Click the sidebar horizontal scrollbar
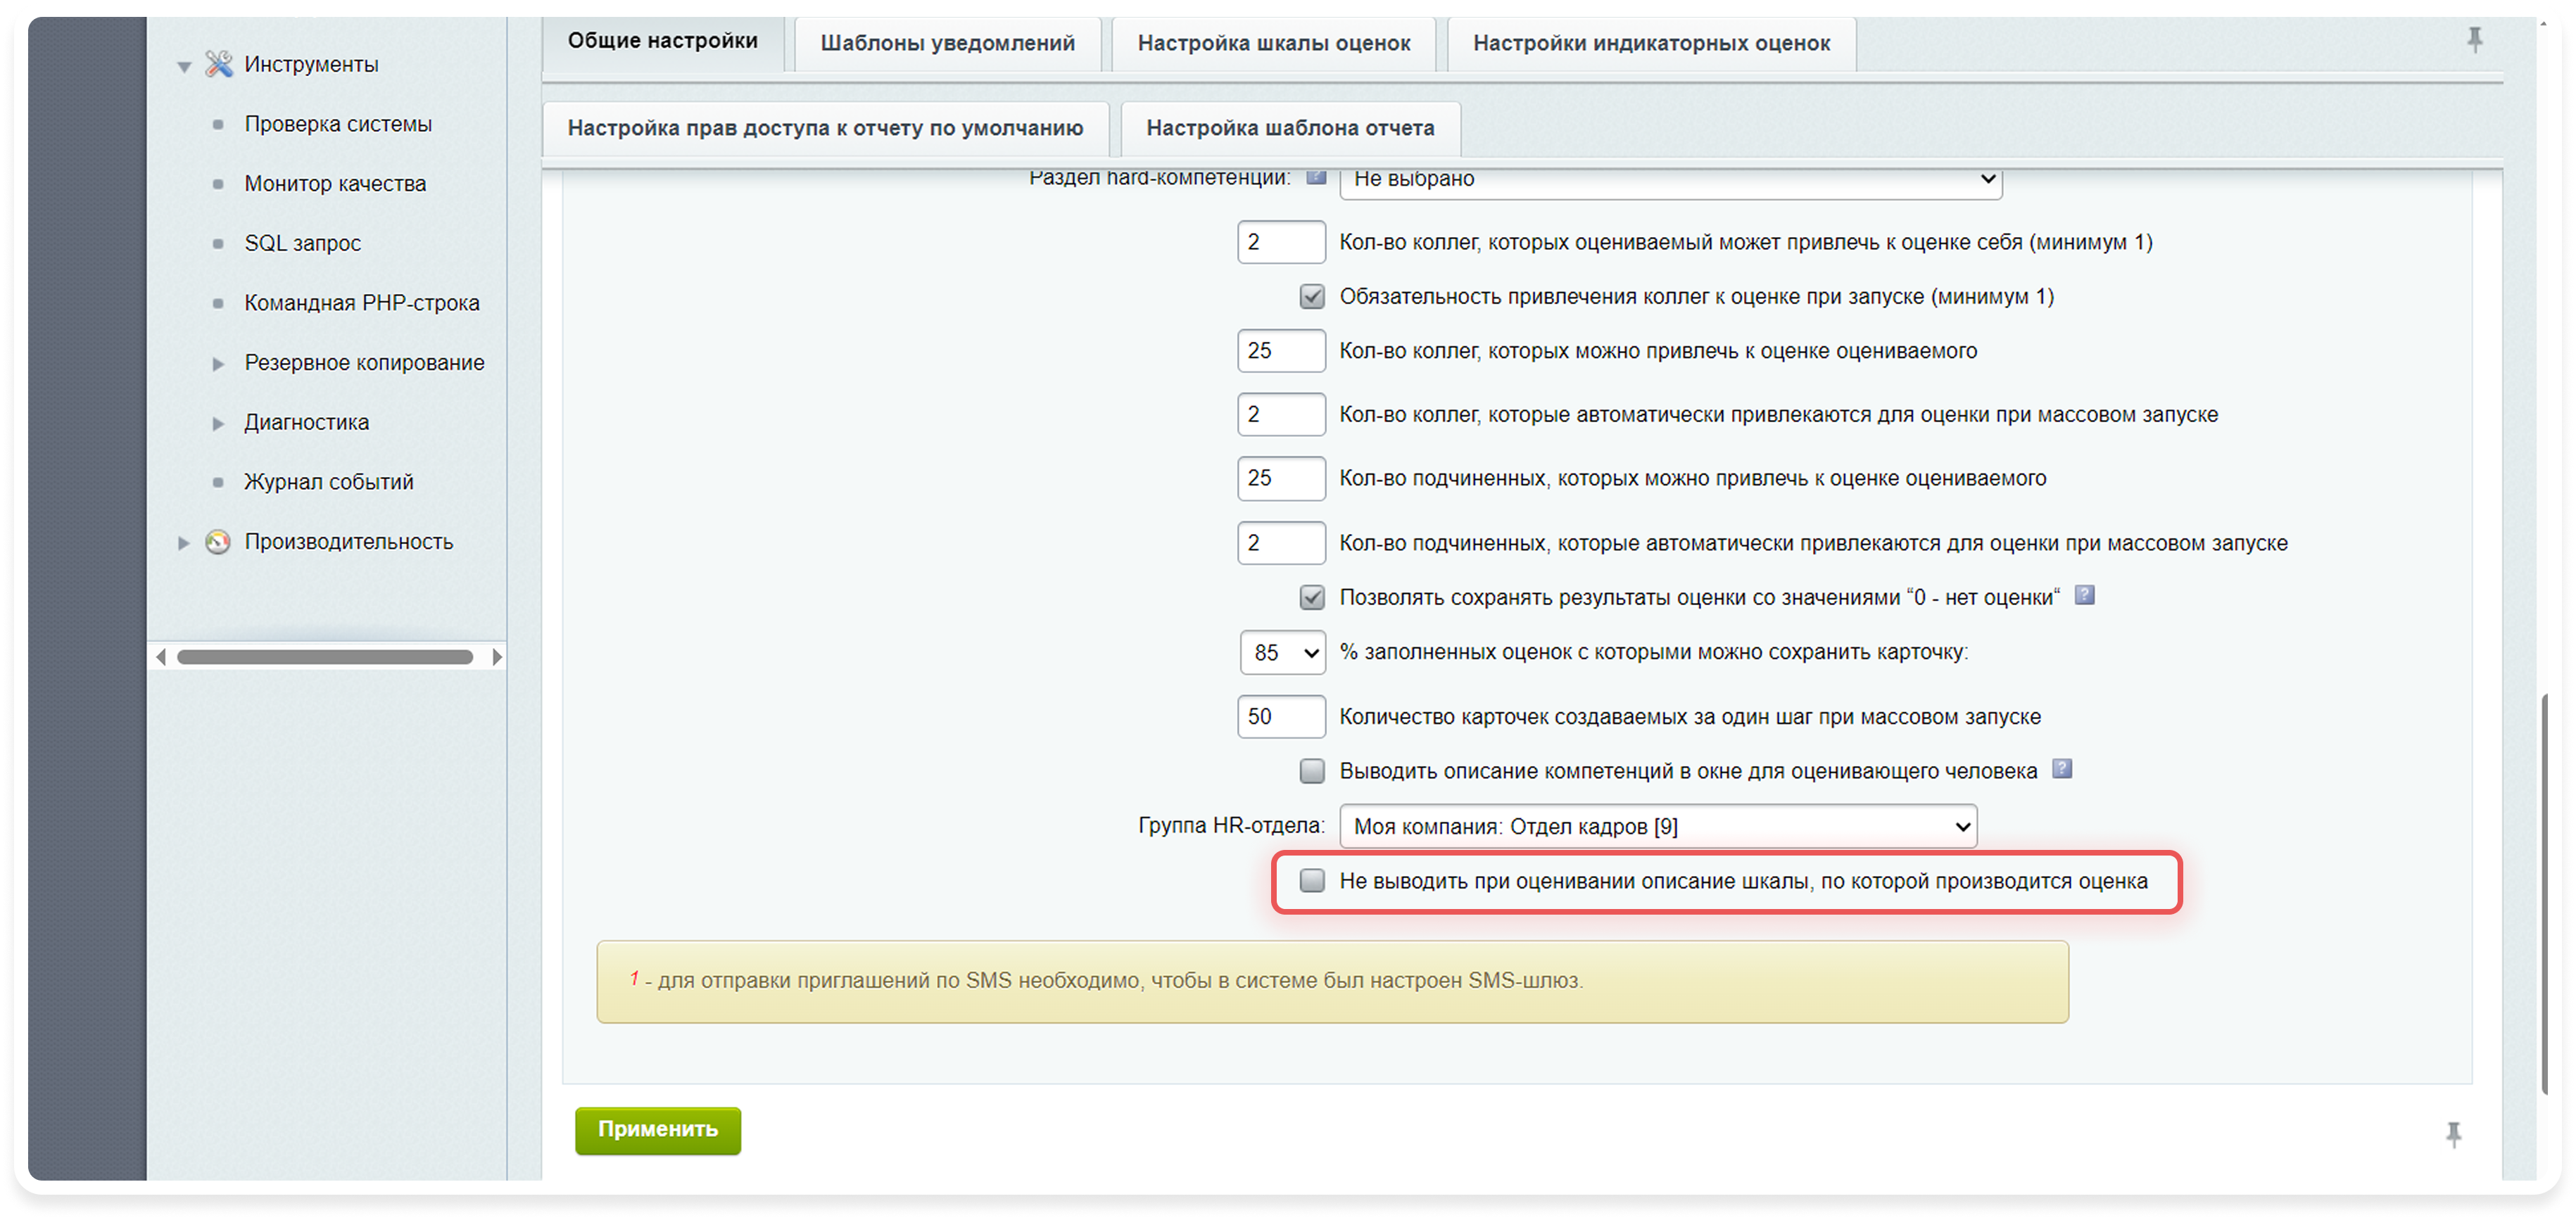This screenshot has width=2576, height=1220. click(325, 657)
